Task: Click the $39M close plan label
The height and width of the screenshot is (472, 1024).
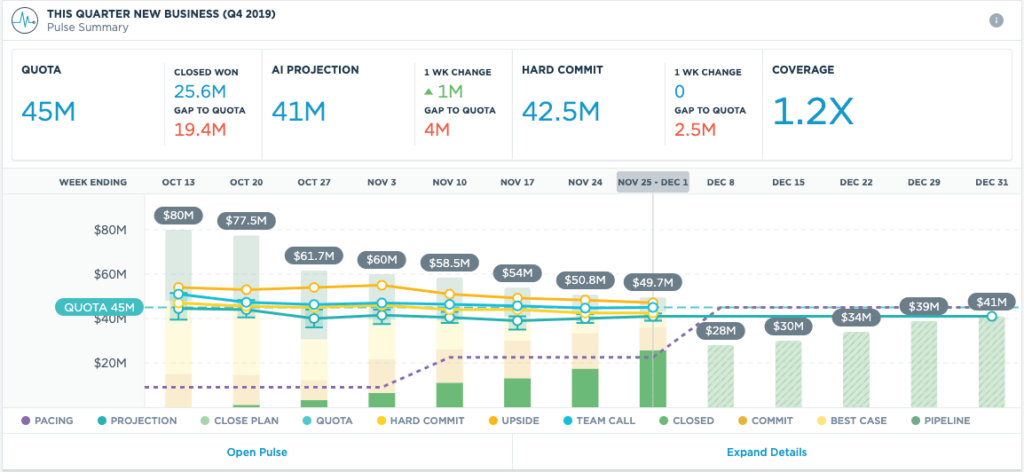Action: [924, 306]
